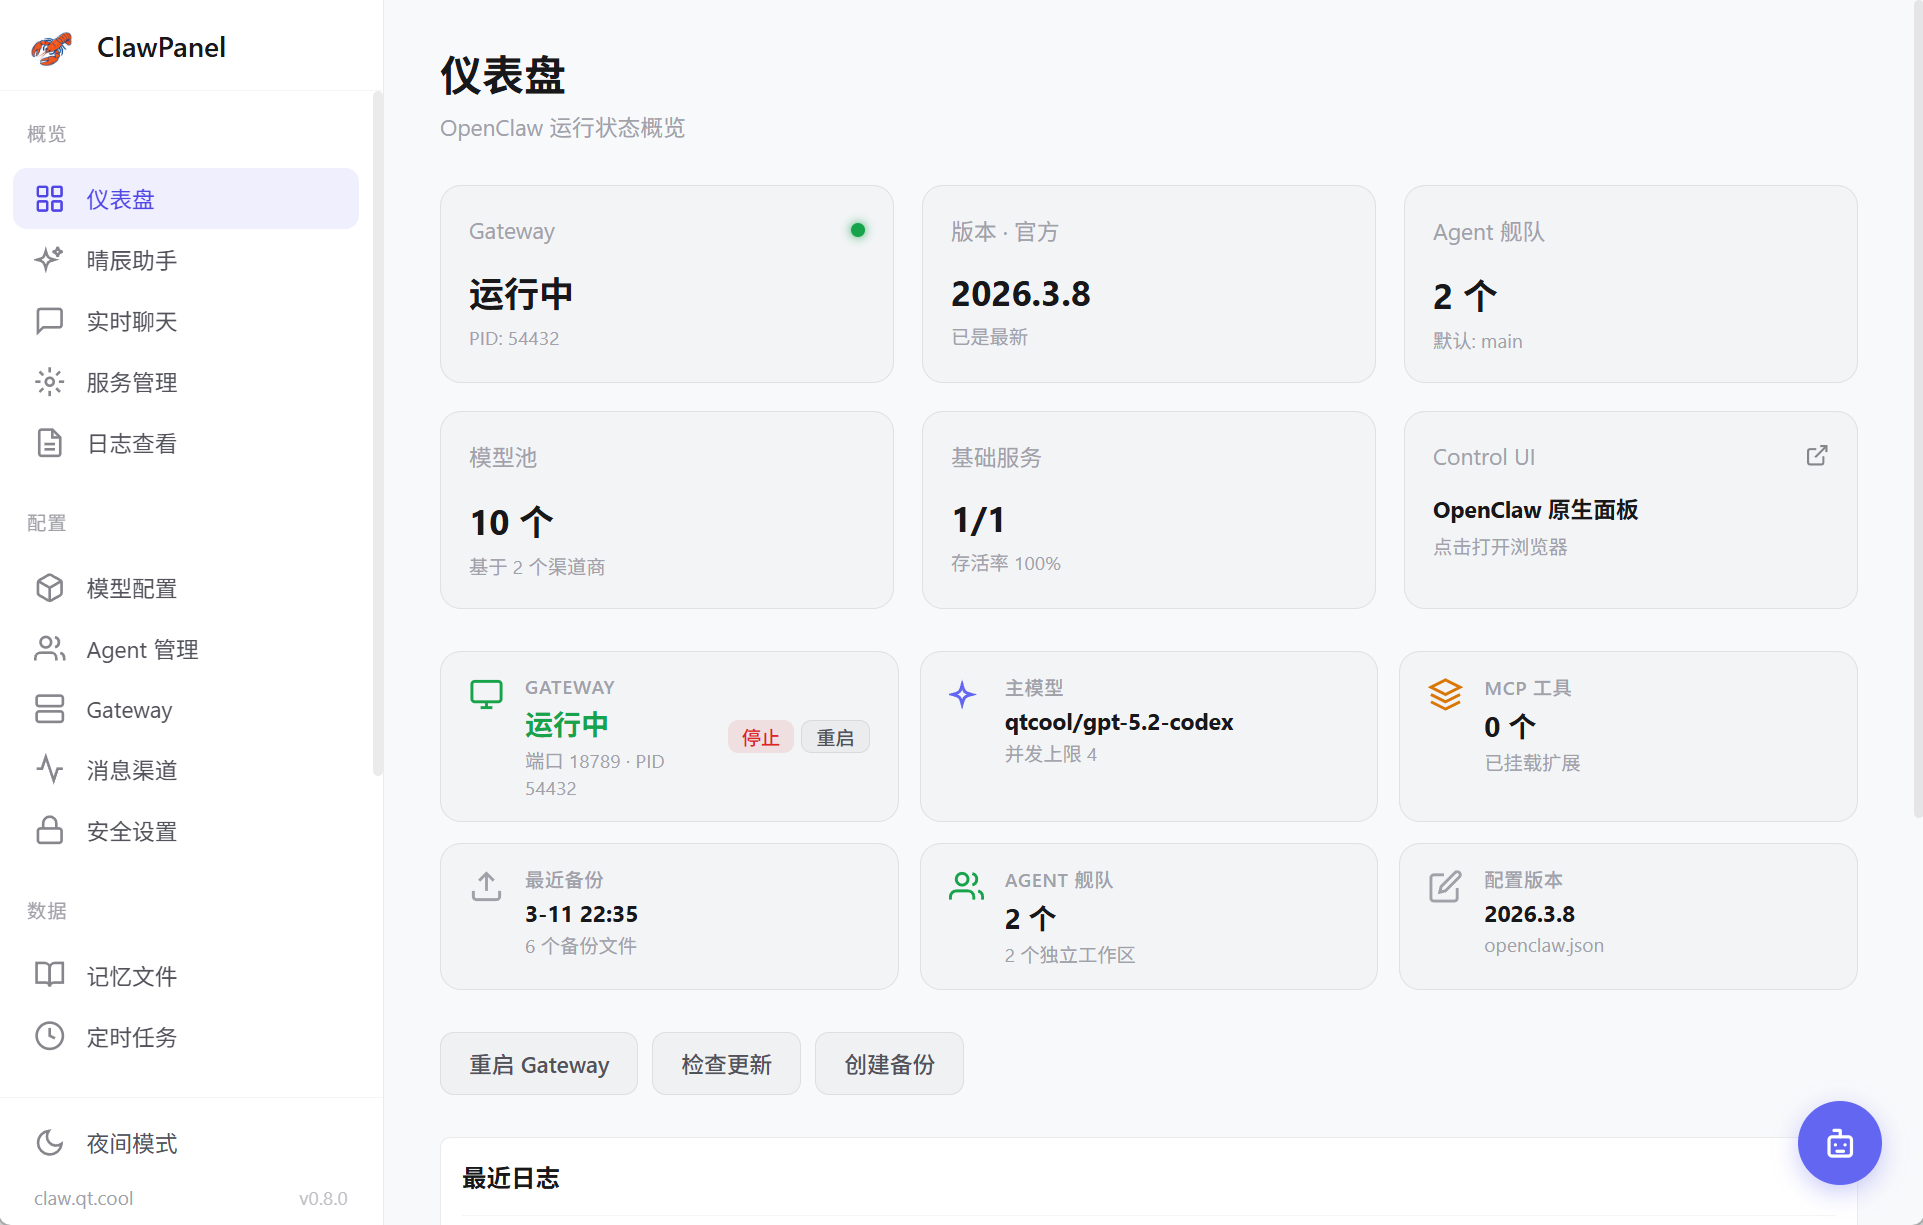Click the 重启 Gateway button
Viewport: 1923px width, 1225px height.
click(x=539, y=1063)
